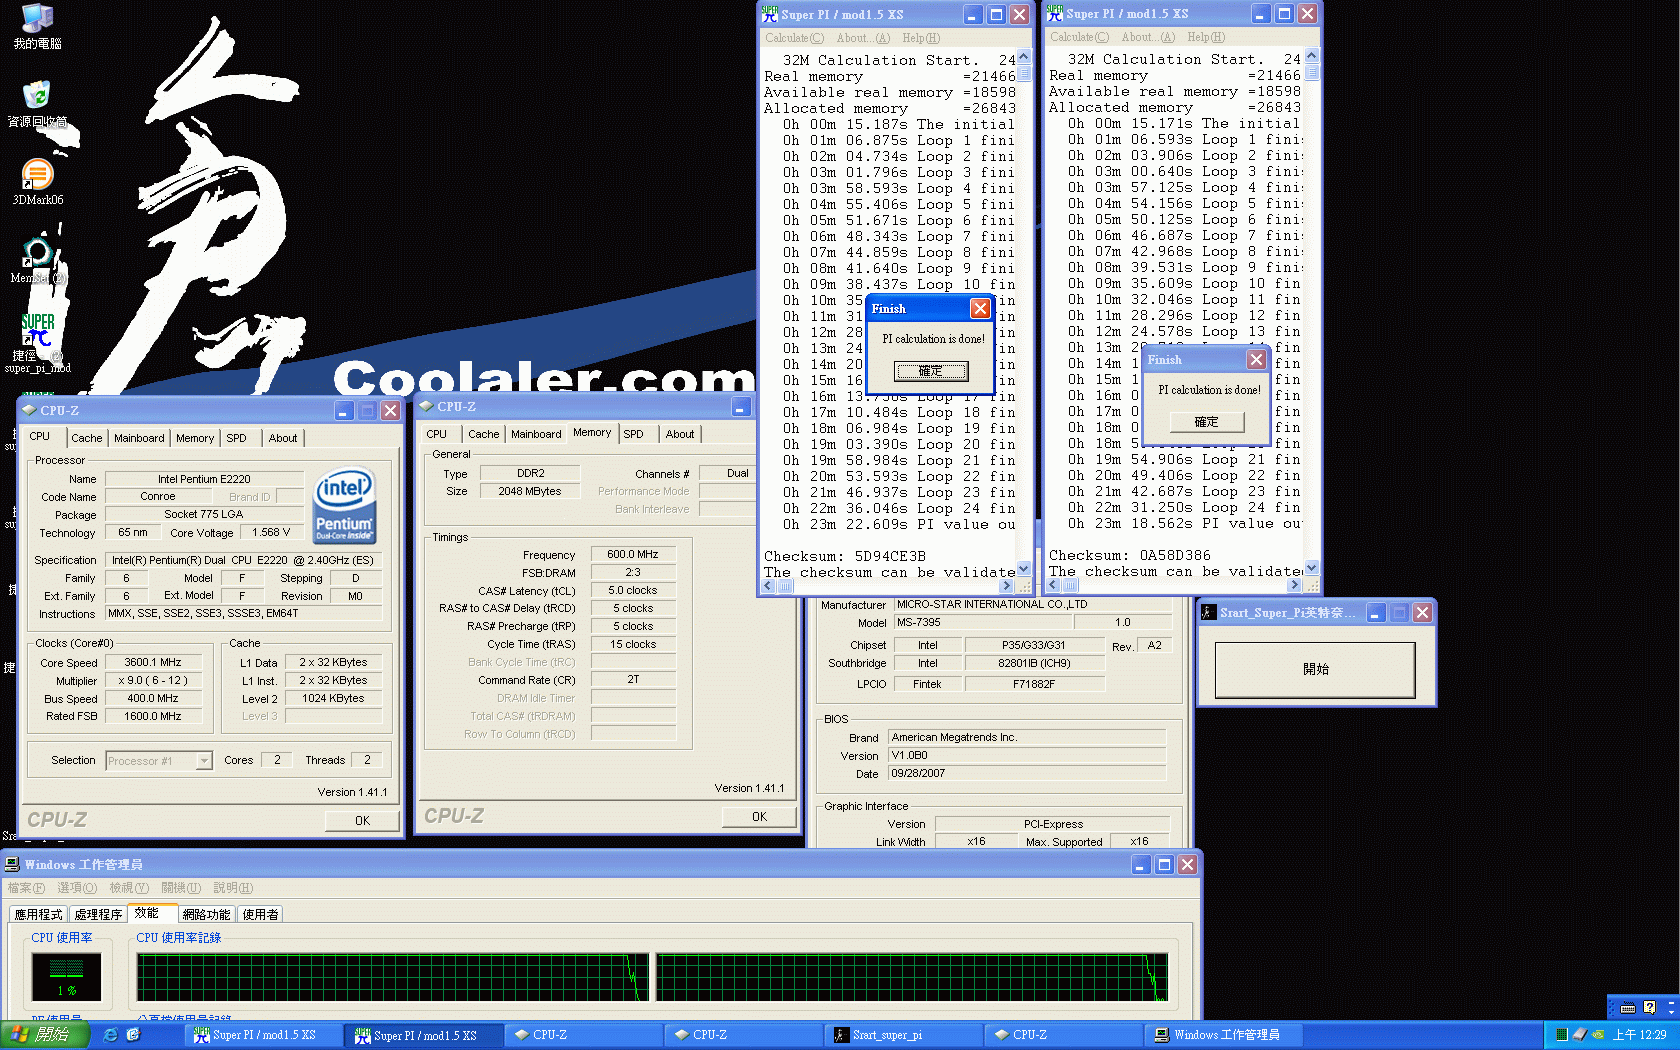Screen dimensions: 1680x1050
Task: Click the Specification field in CPU-Z
Action: click(x=243, y=560)
